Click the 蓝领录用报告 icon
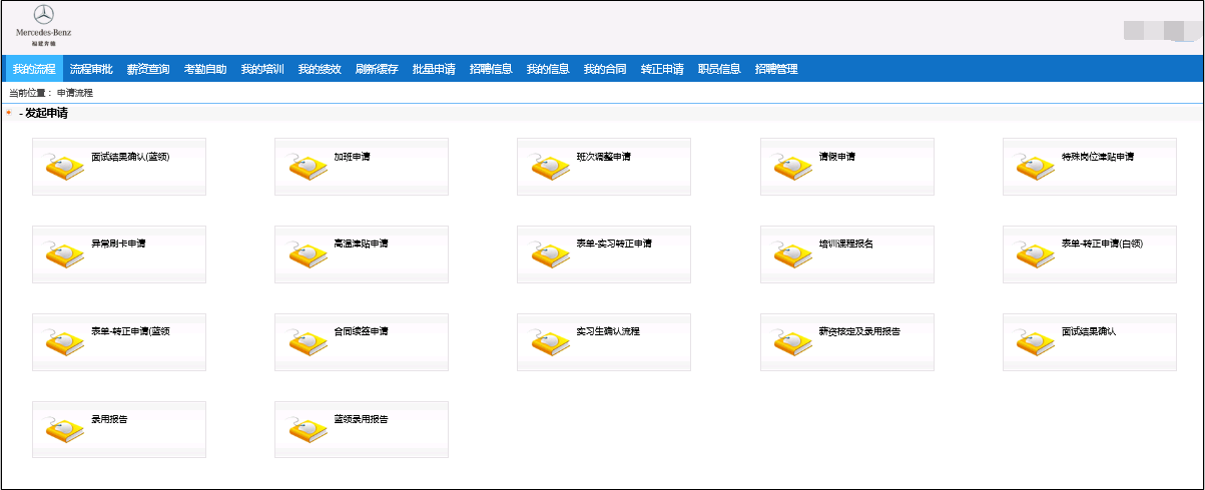Image resolution: width=1205 pixels, height=490 pixels. (308, 430)
